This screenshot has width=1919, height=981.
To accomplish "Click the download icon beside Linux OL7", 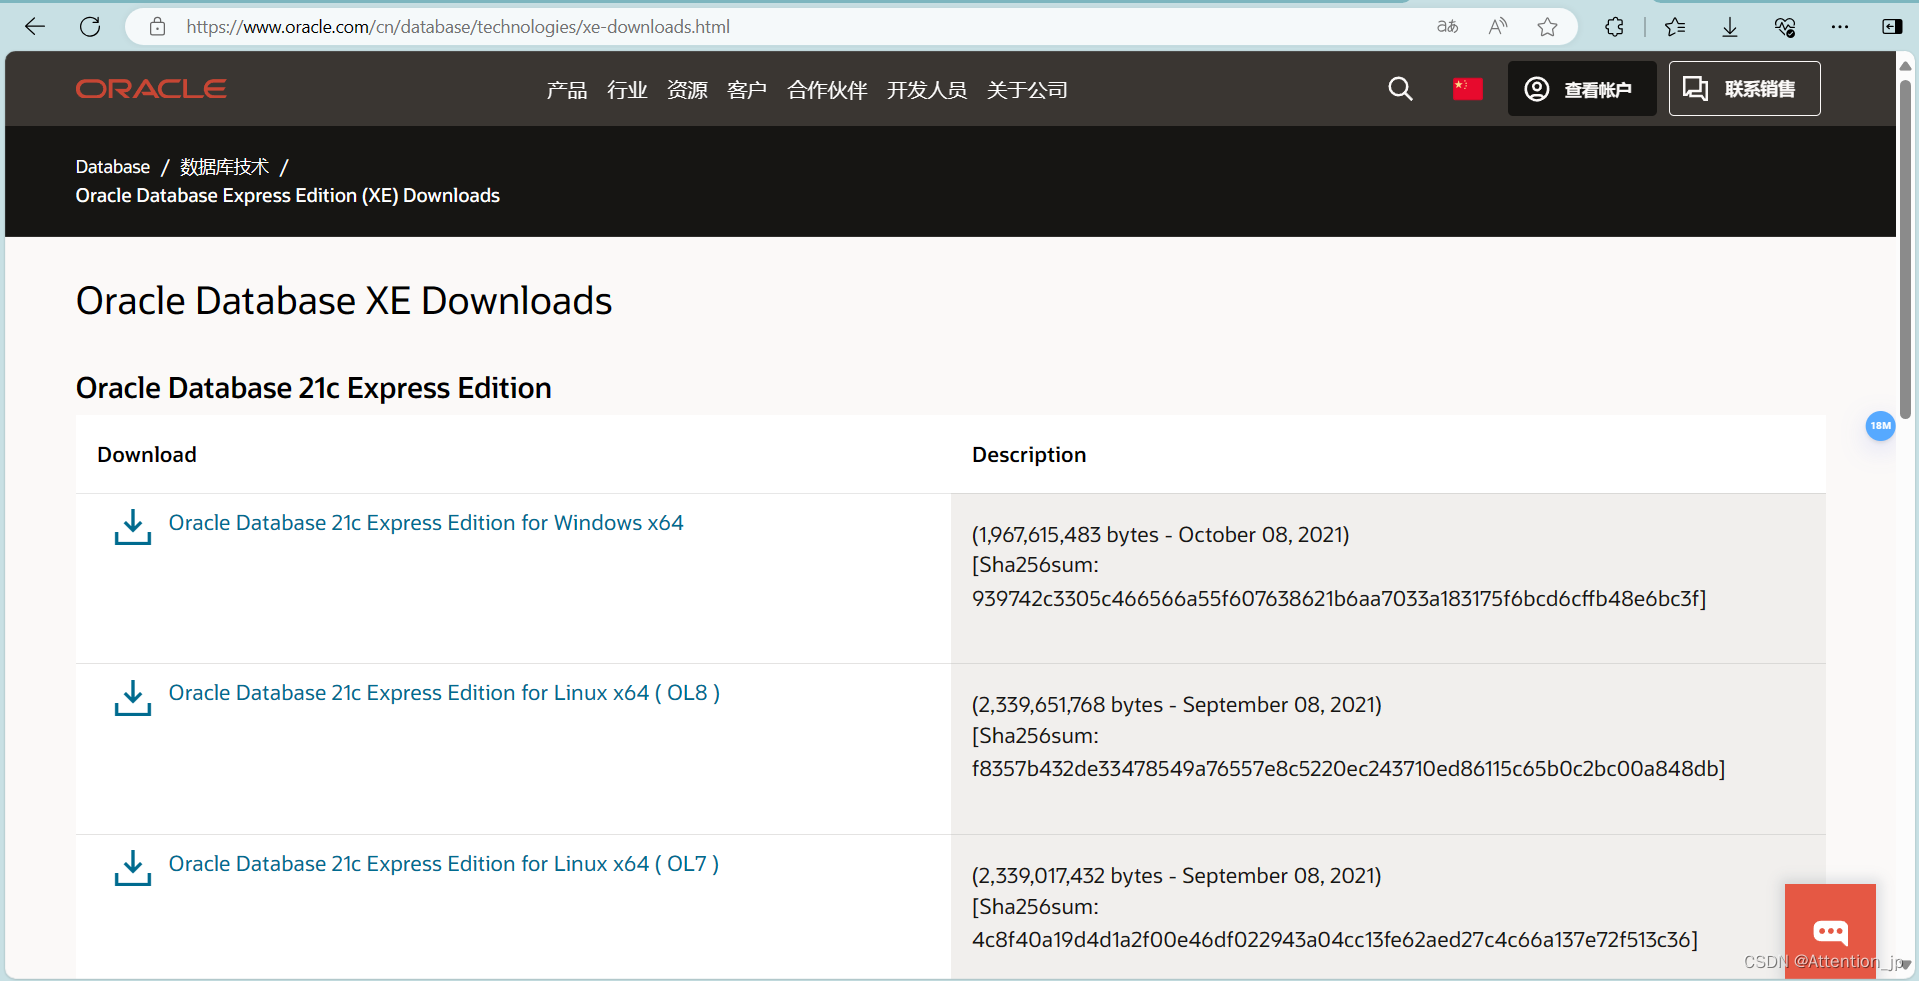I will click(132, 869).
